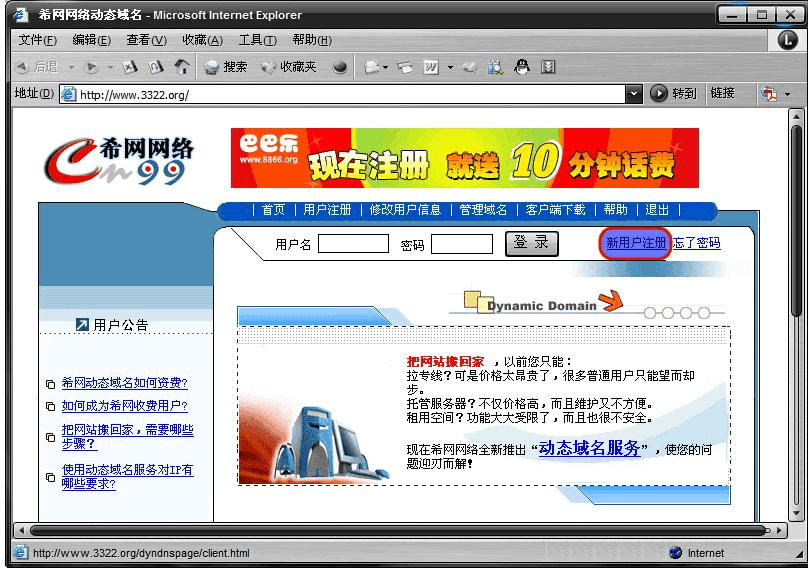Click the horizontal scrollbar at page bottom
This screenshot has height=568, width=808.
pos(400,530)
